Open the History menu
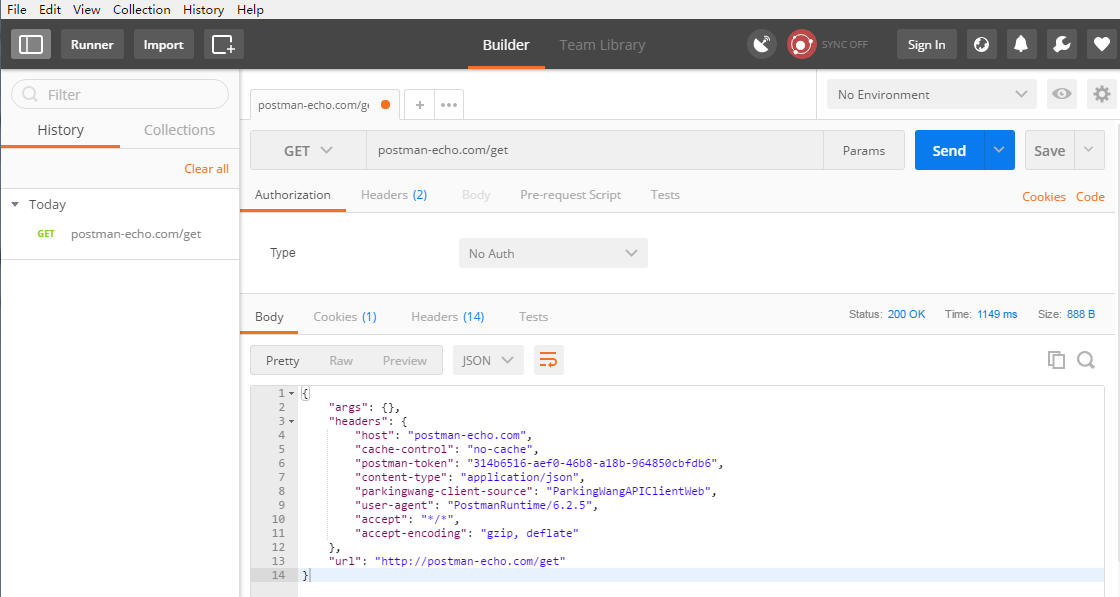Image resolution: width=1120 pixels, height=597 pixels. (204, 9)
